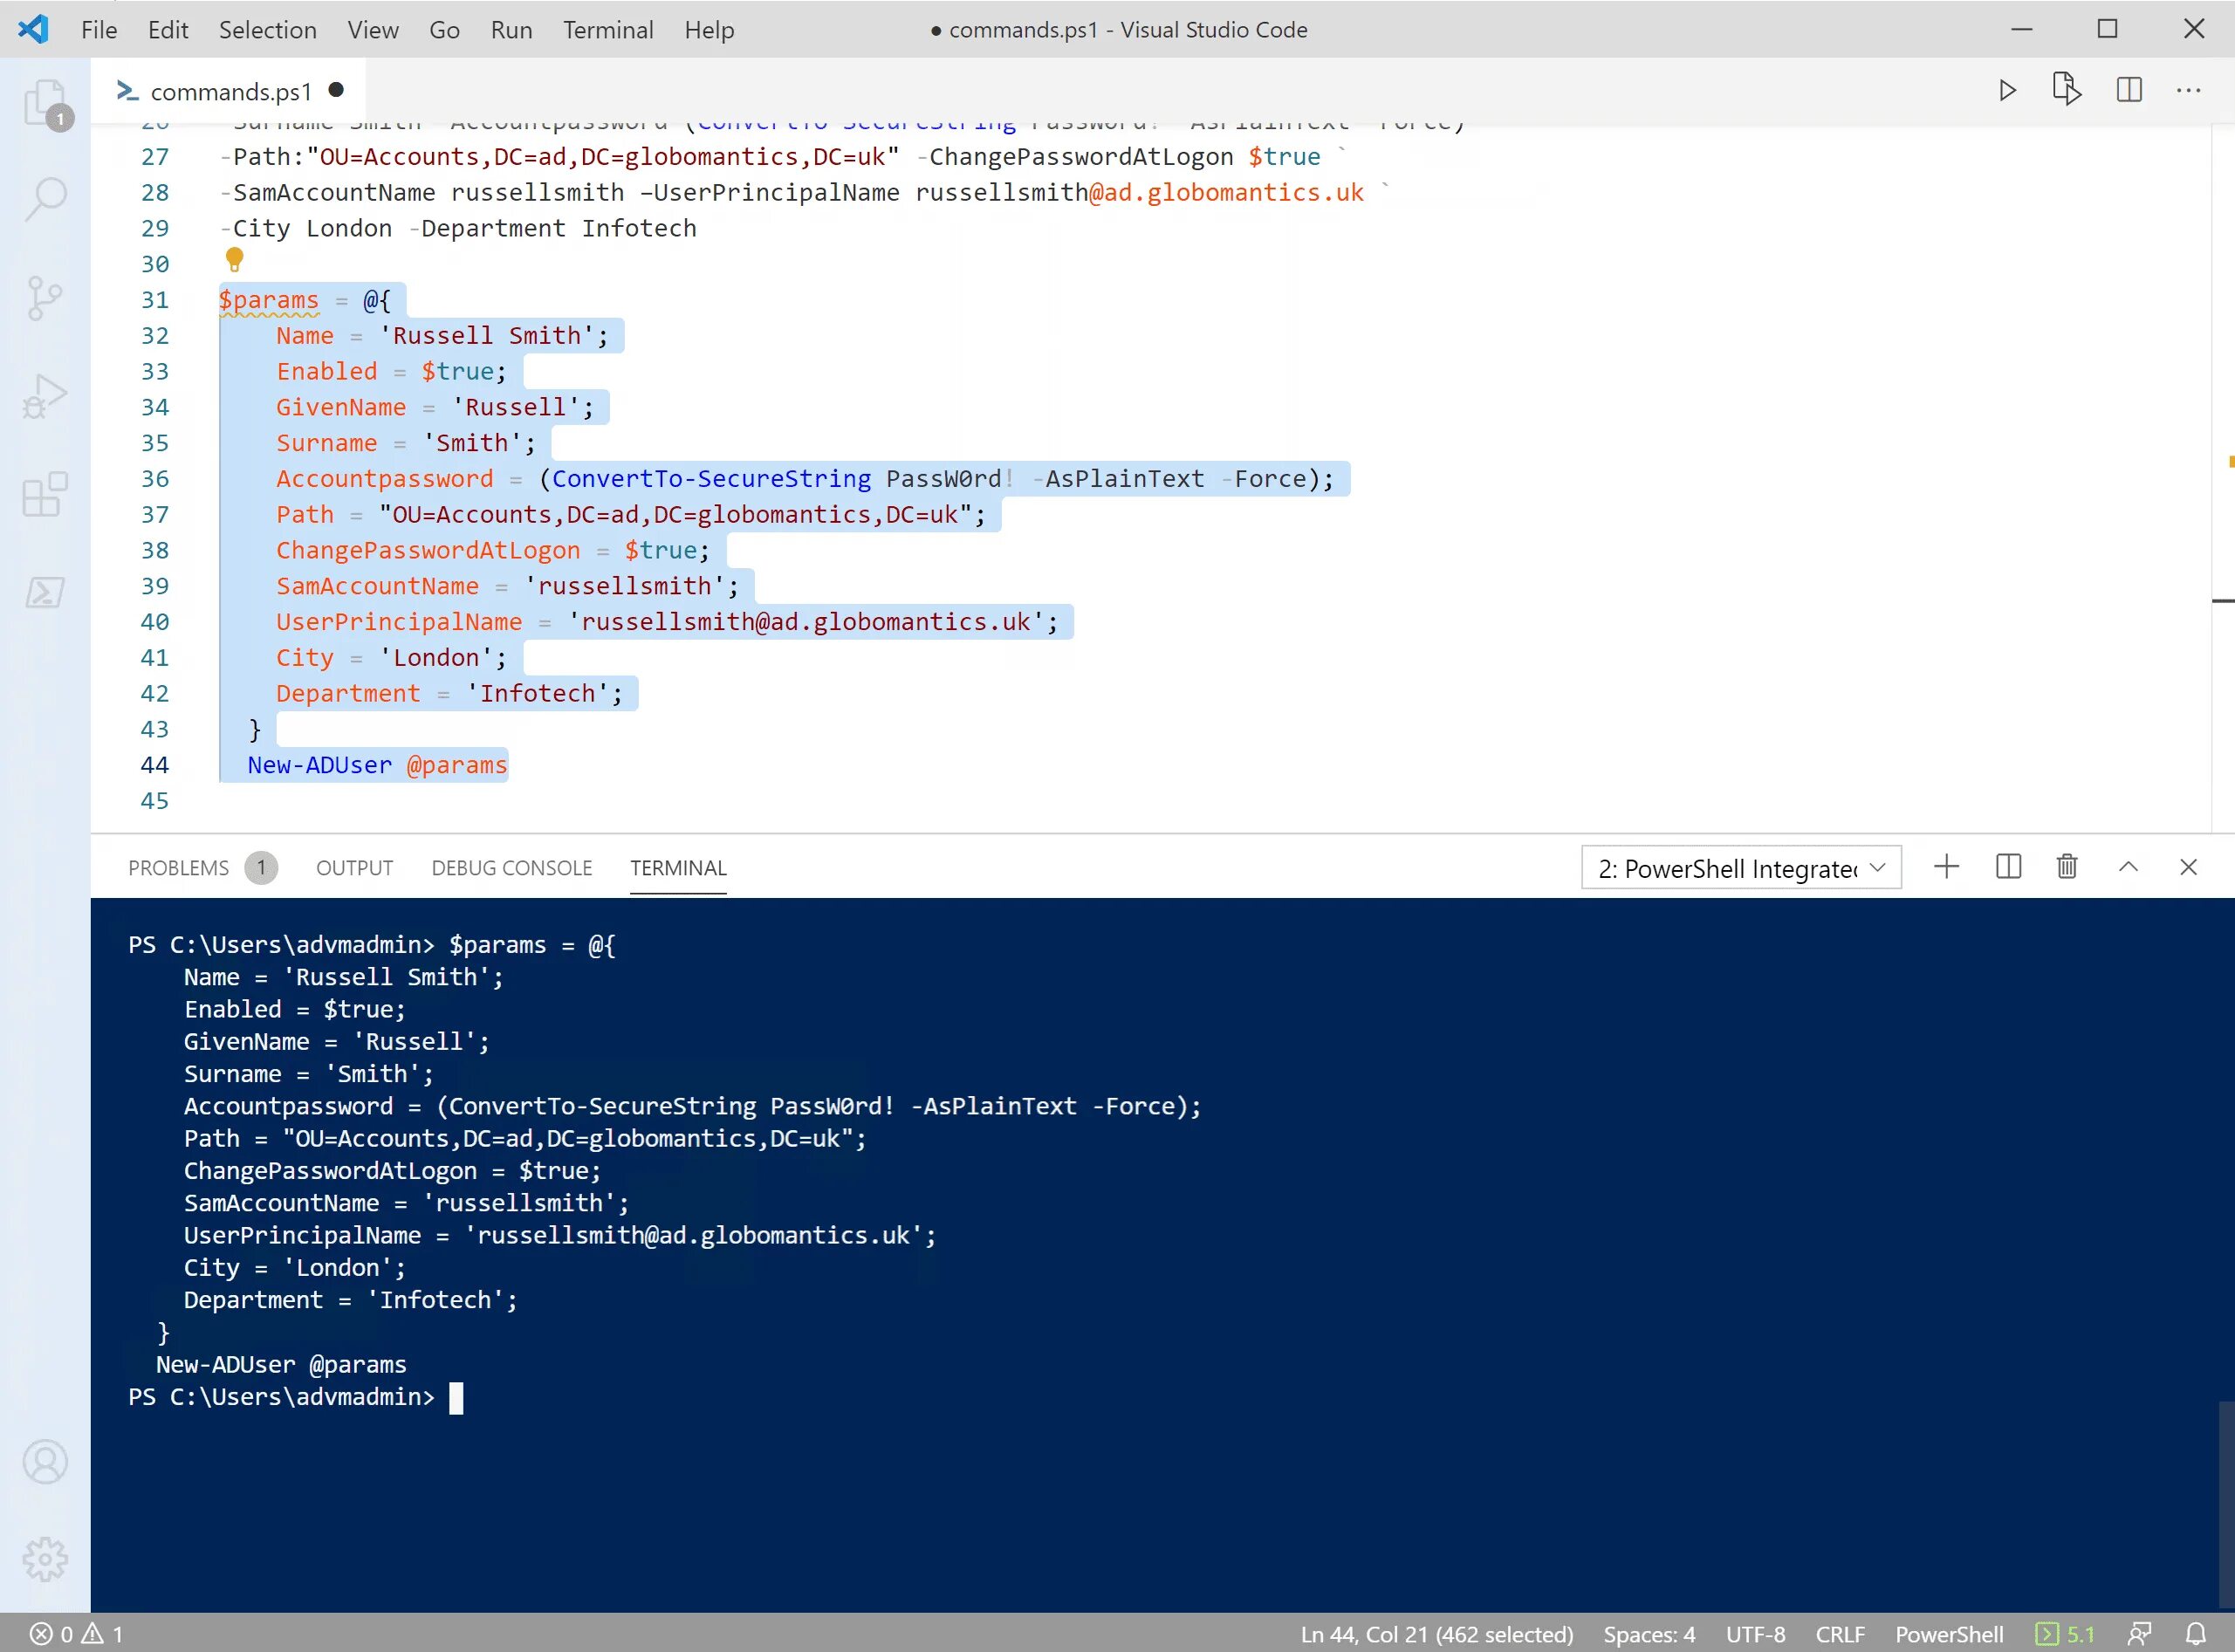The height and width of the screenshot is (1652, 2235).
Task: Open the Search view in the sidebar
Action: point(45,199)
